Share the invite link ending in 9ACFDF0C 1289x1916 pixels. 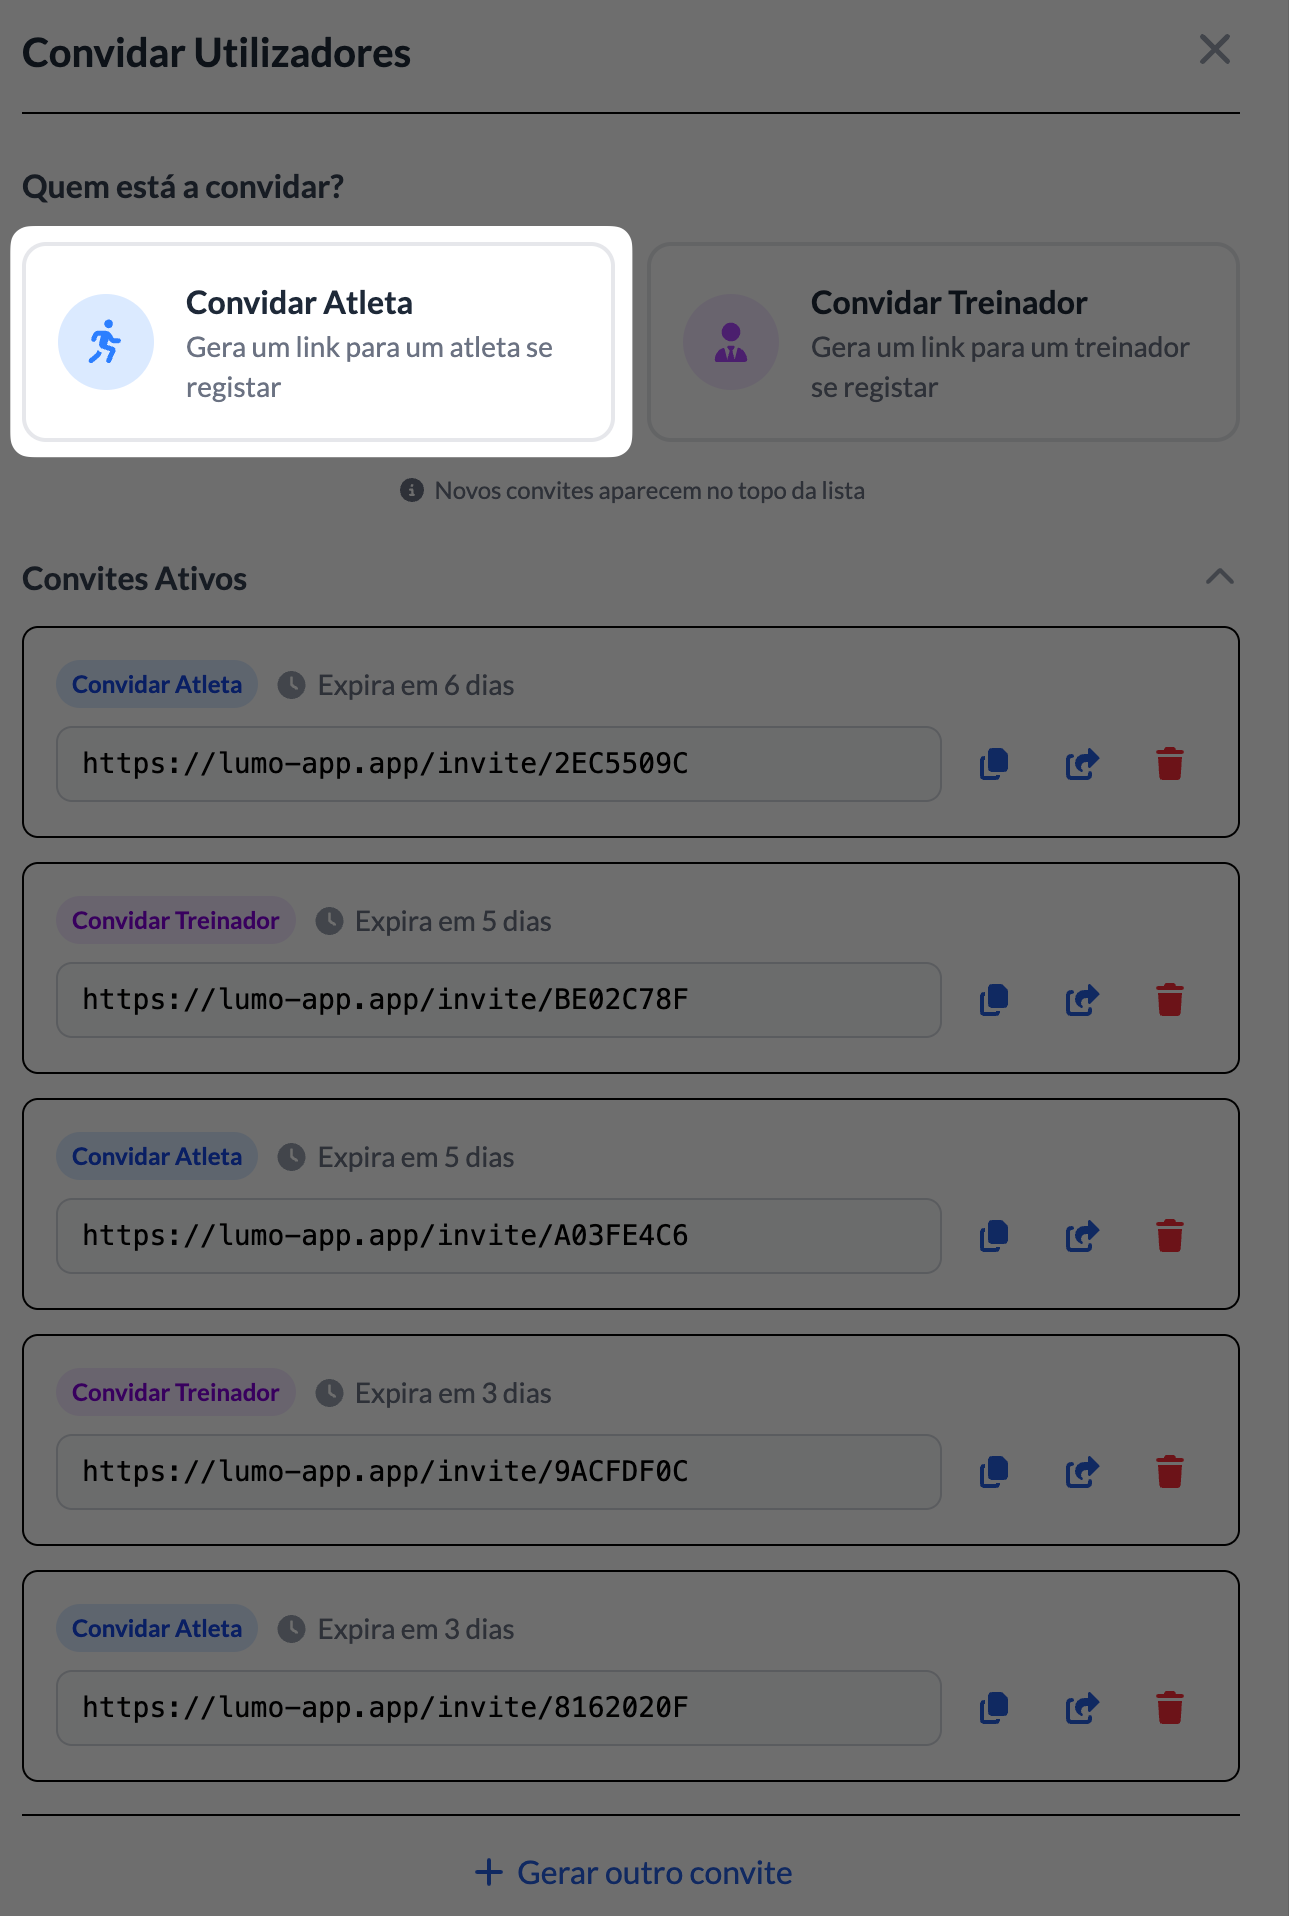1082,1472
